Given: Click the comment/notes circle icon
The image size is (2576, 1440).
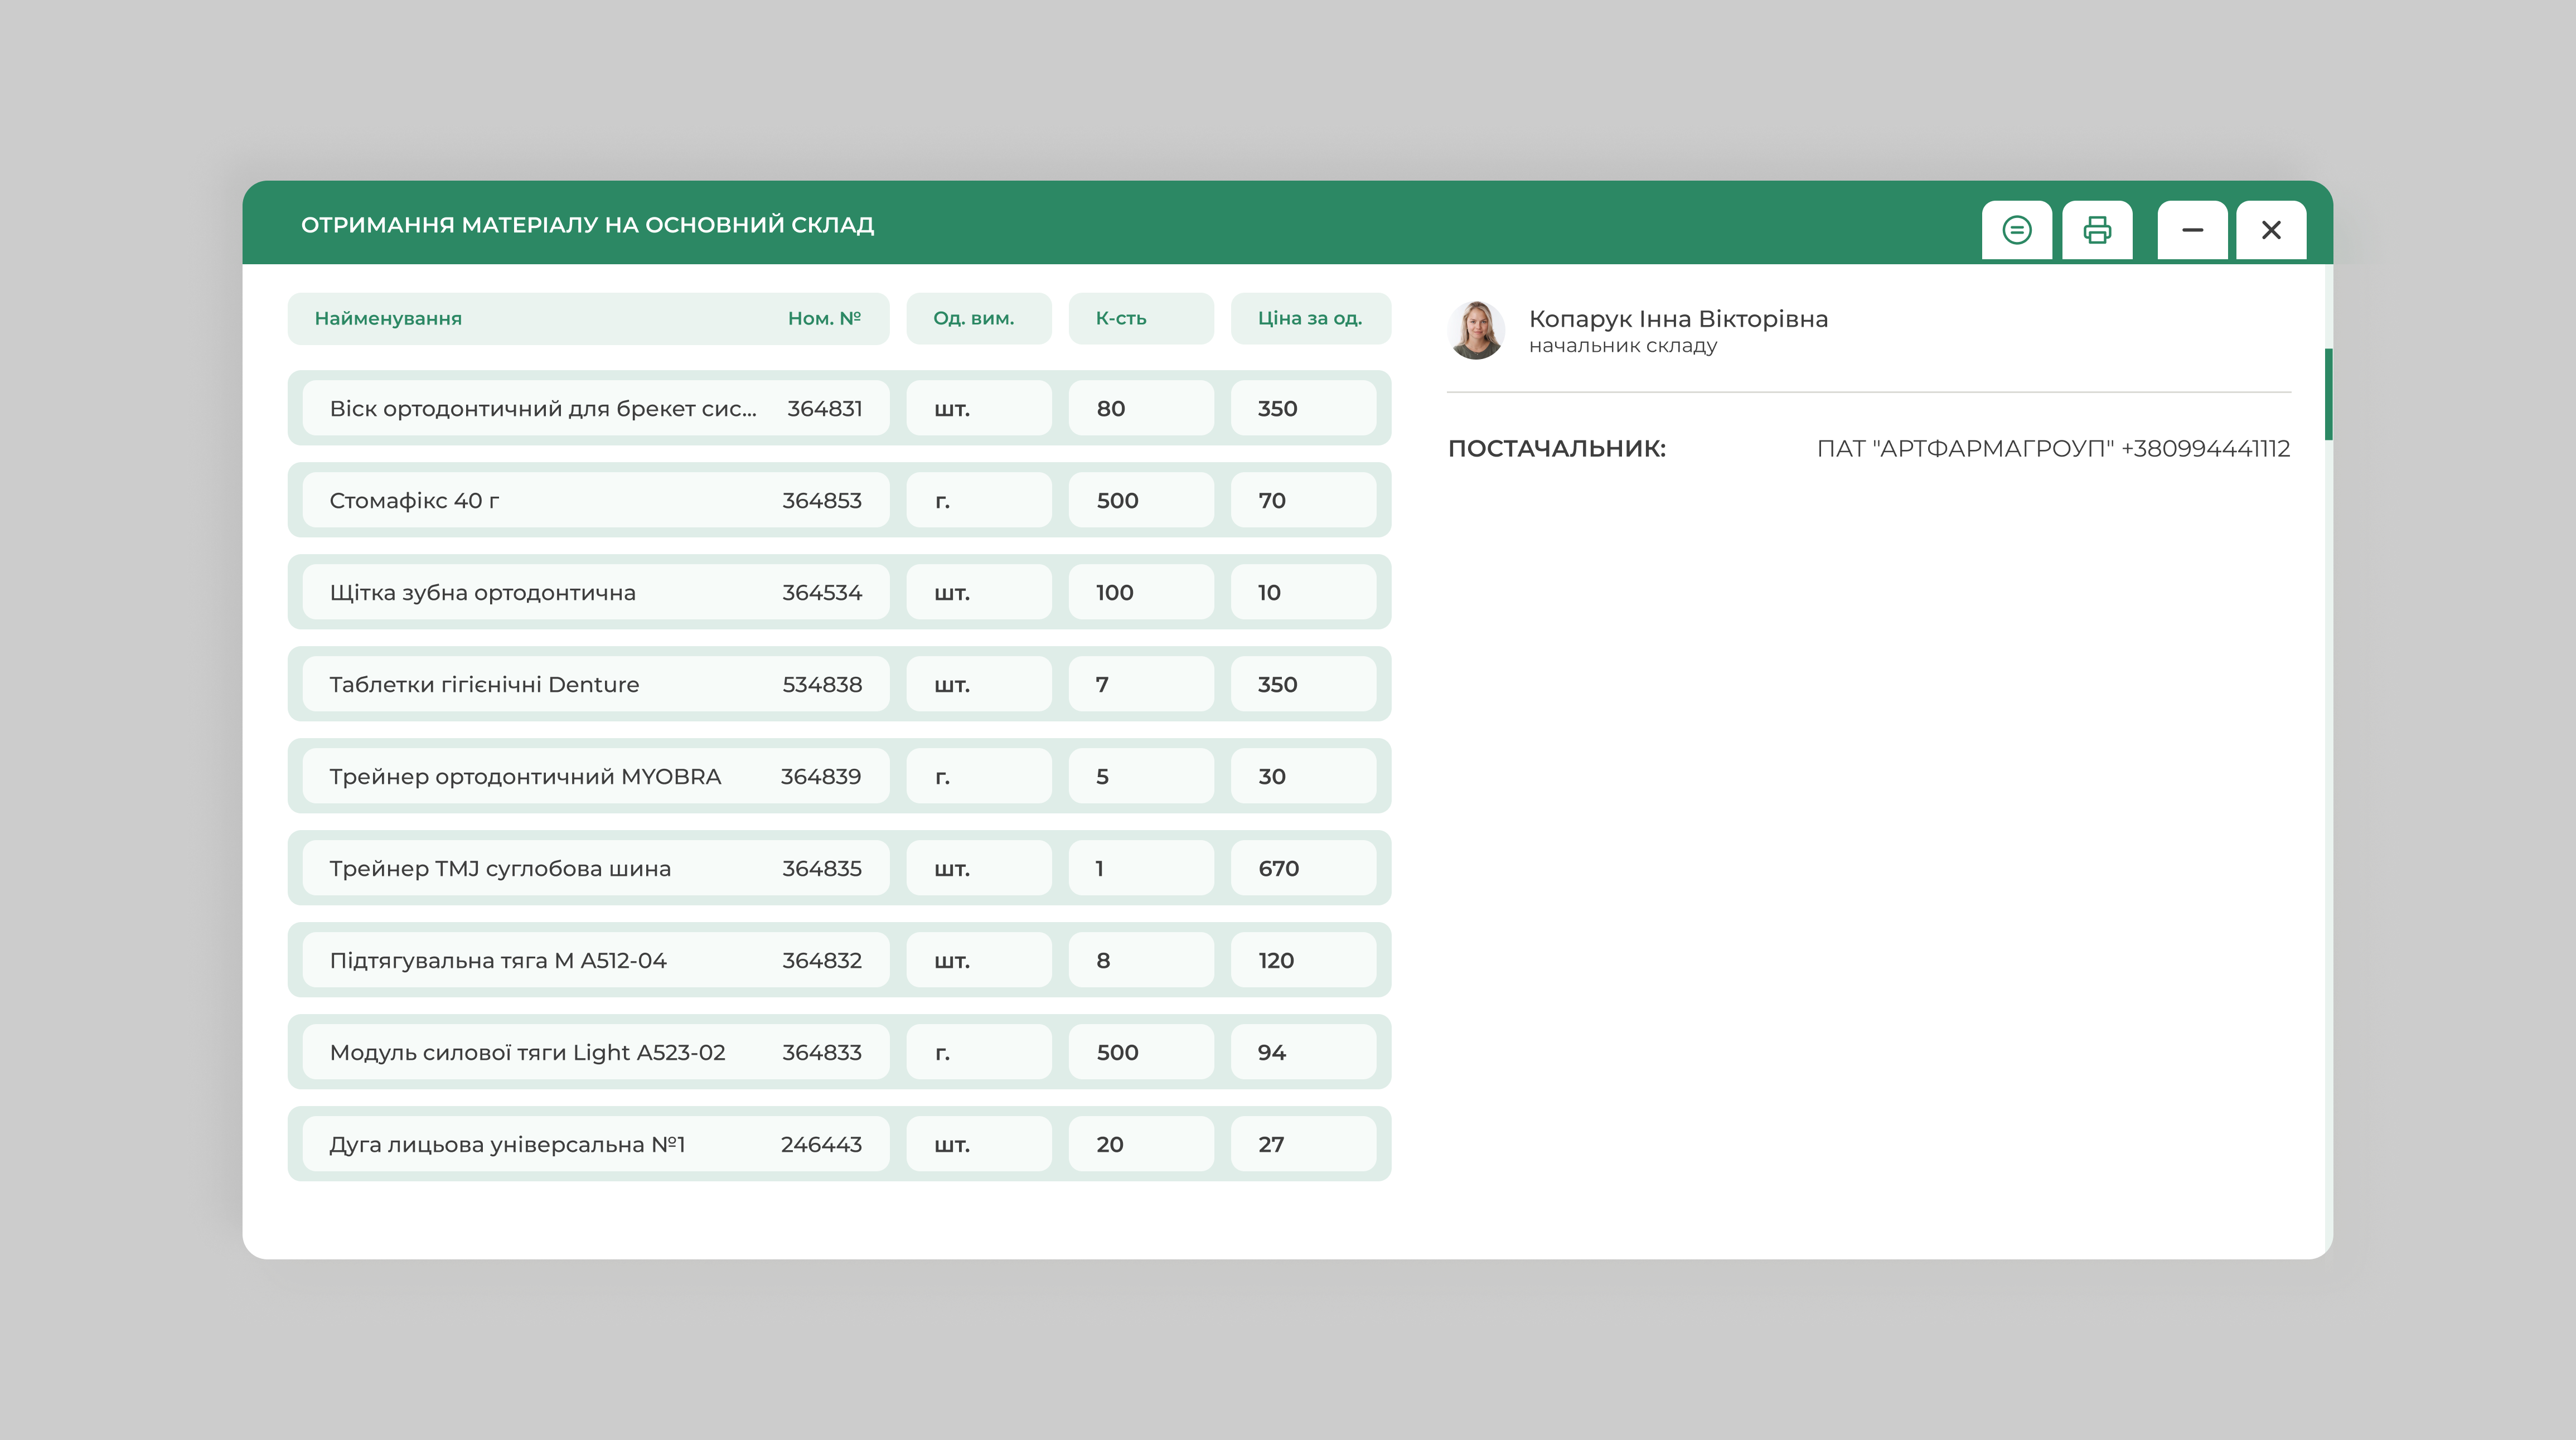Looking at the screenshot, I should pyautogui.click(x=2016, y=230).
